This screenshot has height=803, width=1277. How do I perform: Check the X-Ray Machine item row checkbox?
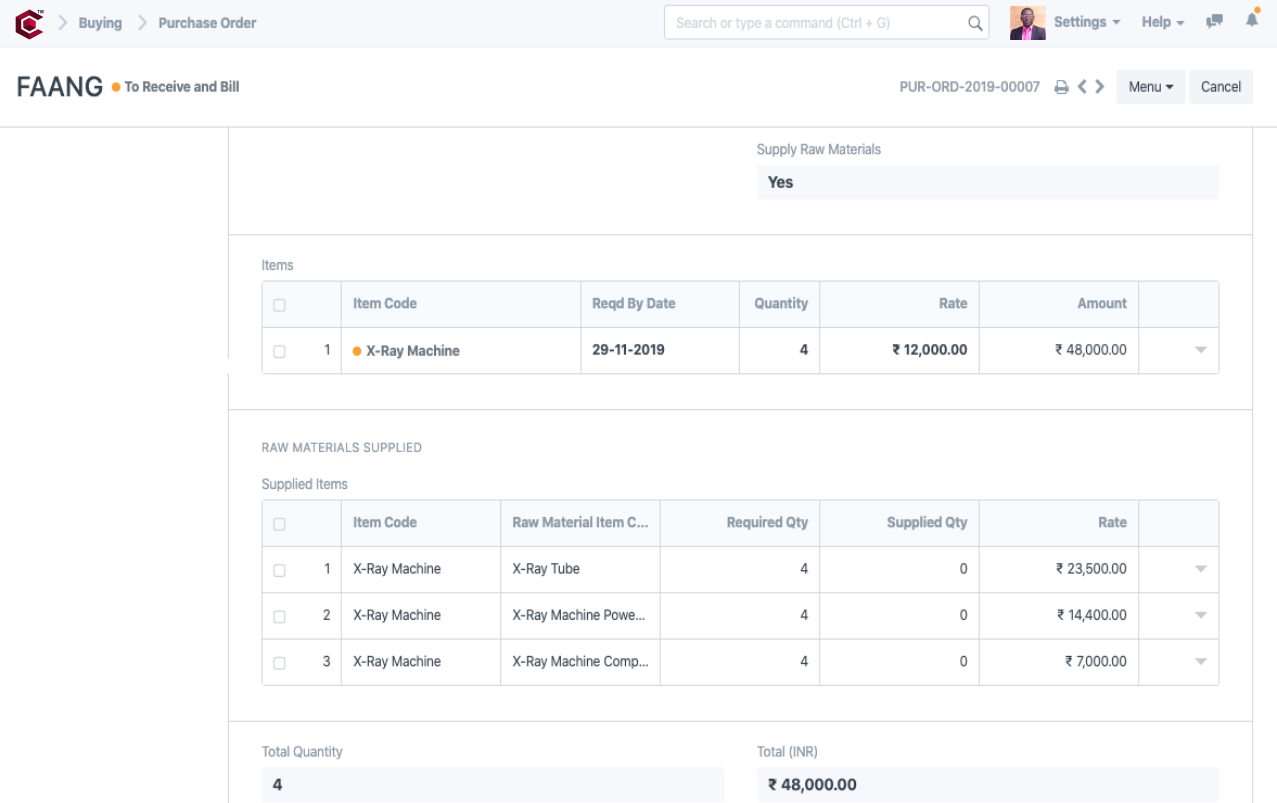279,352
